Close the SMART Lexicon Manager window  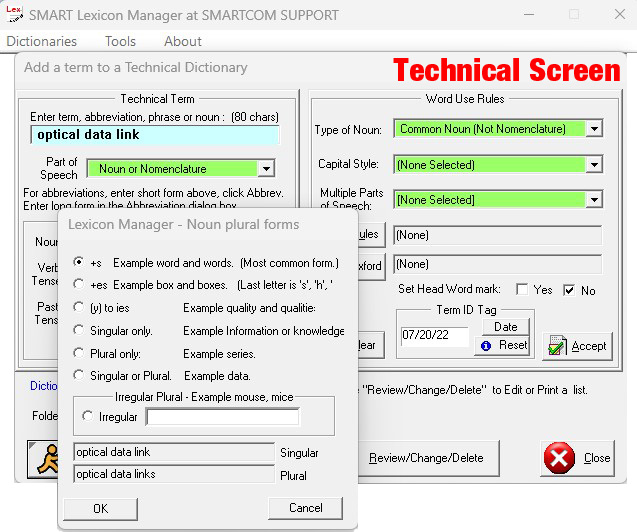point(620,15)
